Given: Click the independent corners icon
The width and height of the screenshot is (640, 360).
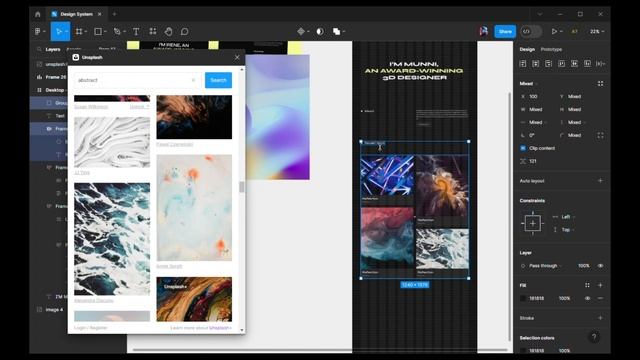Looking at the screenshot, I should tap(600, 135).
